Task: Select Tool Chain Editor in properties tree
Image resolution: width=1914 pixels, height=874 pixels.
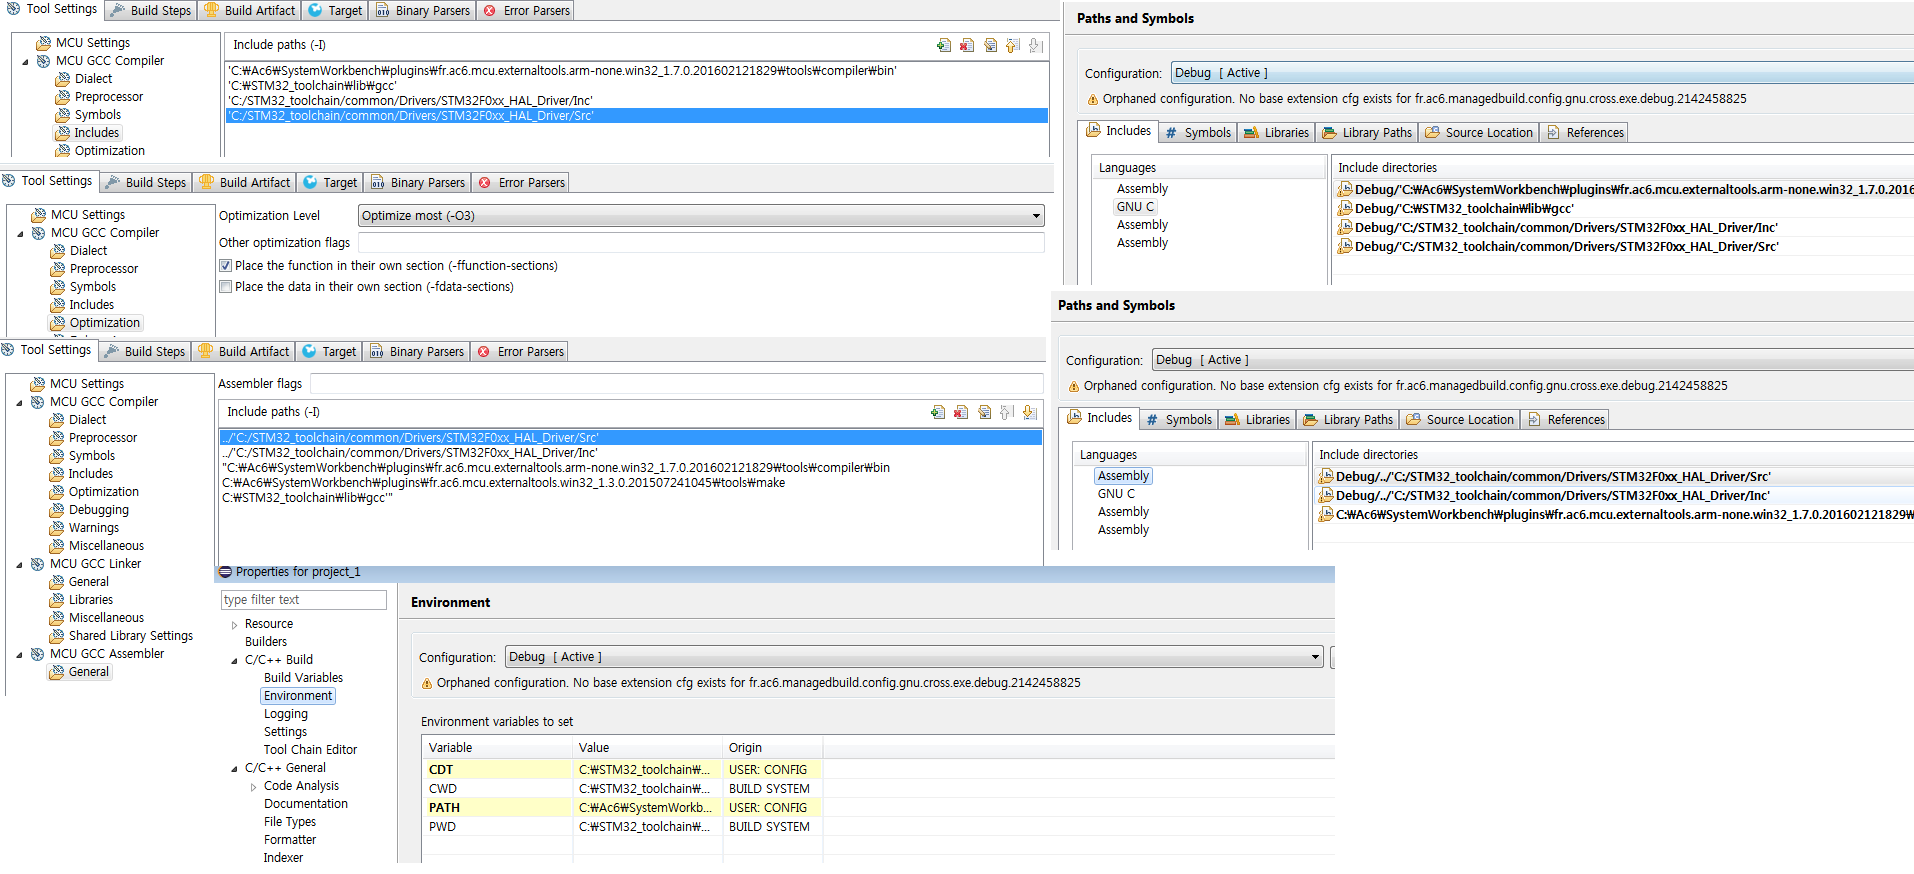Action: tap(310, 750)
